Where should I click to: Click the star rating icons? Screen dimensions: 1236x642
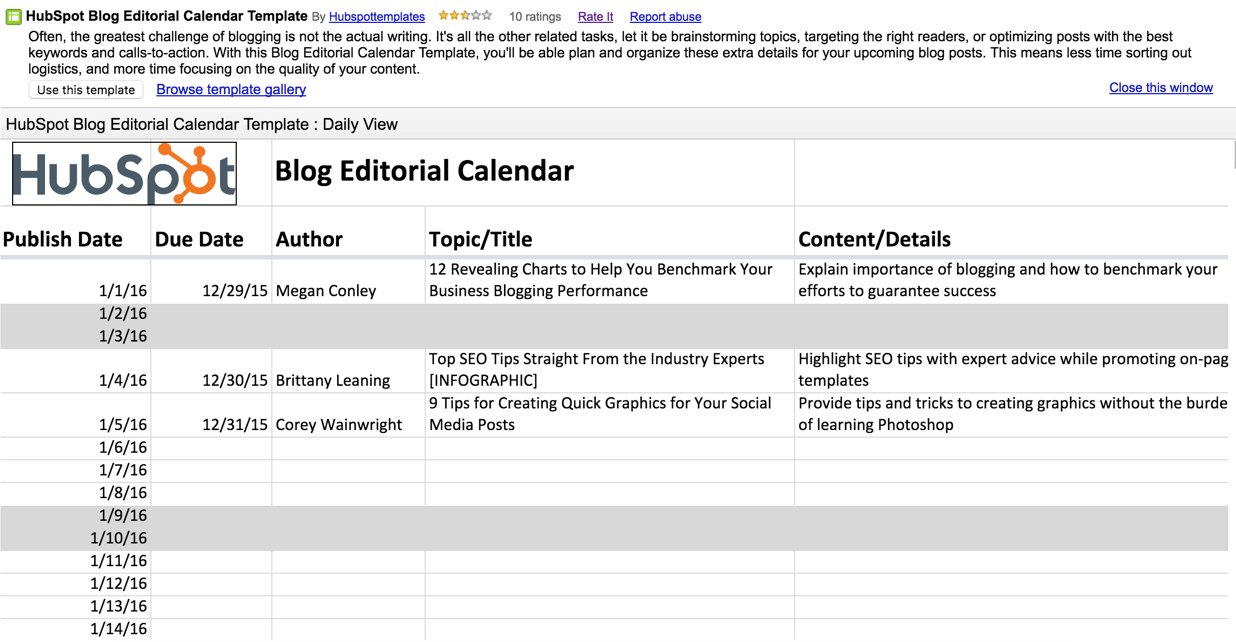(x=465, y=16)
